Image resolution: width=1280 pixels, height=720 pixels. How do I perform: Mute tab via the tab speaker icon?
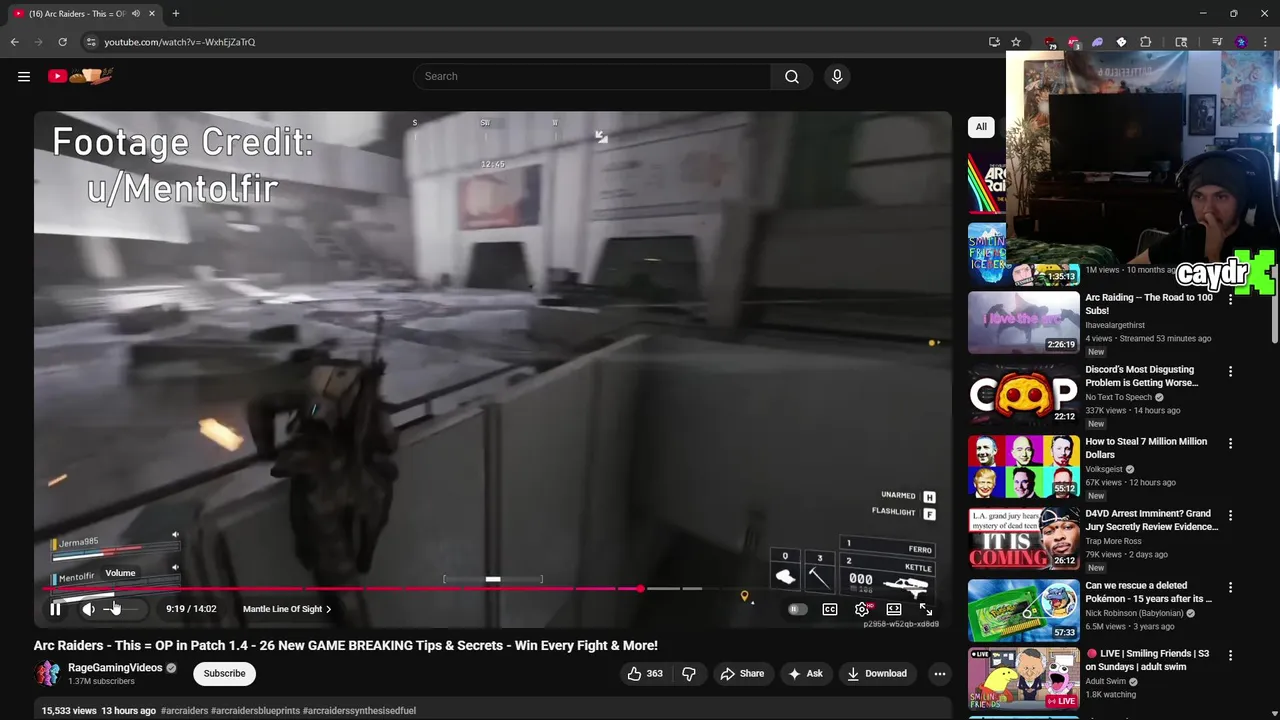136,14
